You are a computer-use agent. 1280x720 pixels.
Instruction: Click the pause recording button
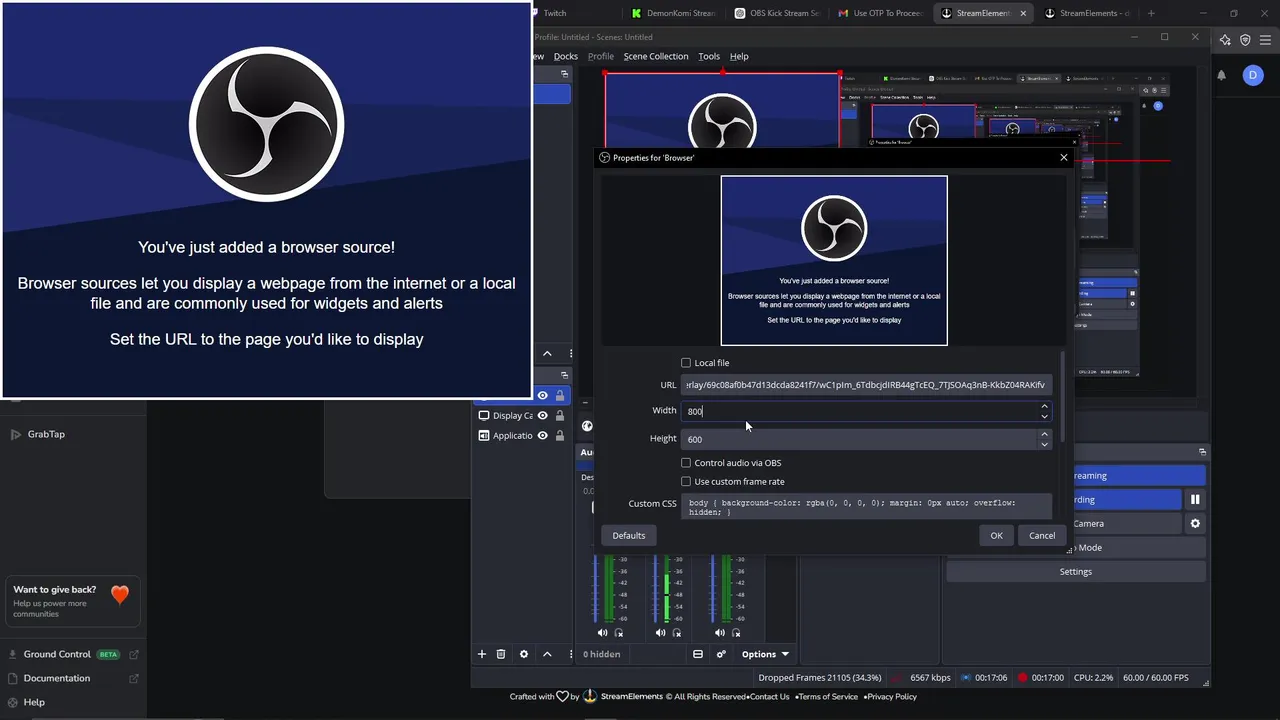point(1195,499)
